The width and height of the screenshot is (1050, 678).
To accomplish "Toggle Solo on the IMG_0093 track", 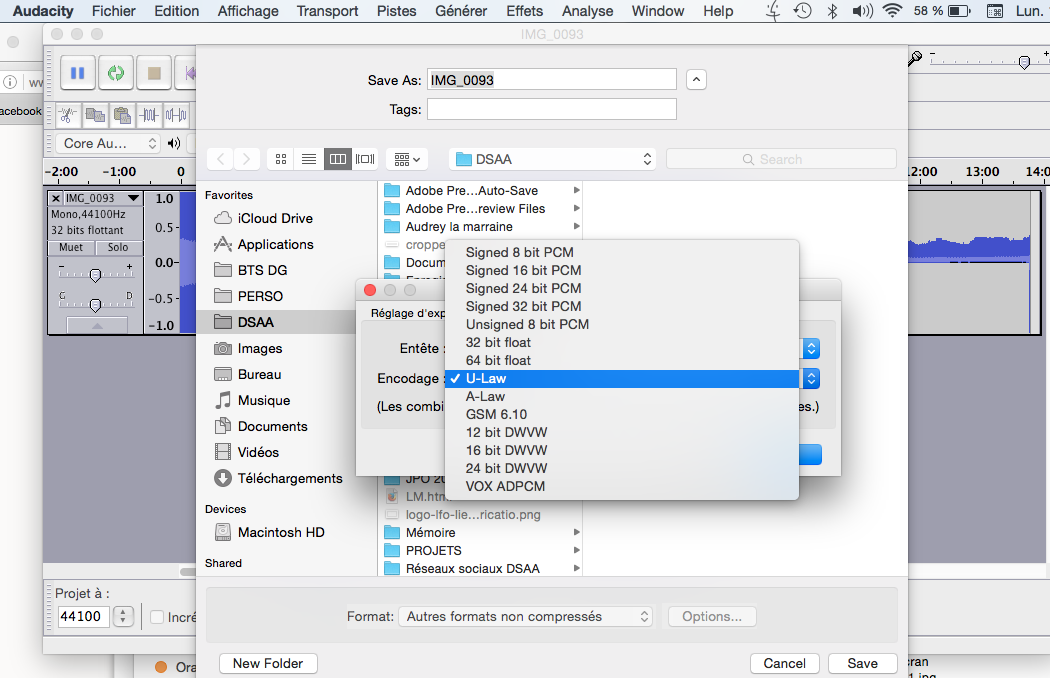I will [x=118, y=247].
